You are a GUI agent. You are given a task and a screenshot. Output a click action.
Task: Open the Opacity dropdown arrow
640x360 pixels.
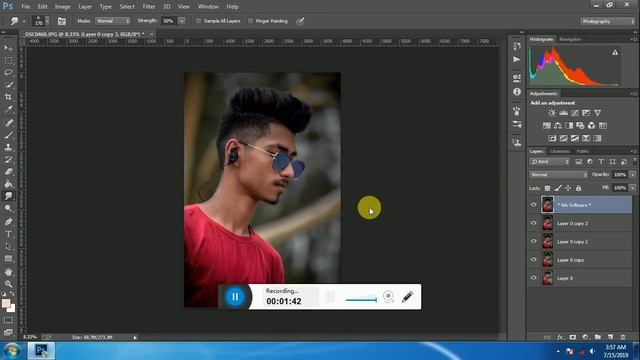click(633, 175)
